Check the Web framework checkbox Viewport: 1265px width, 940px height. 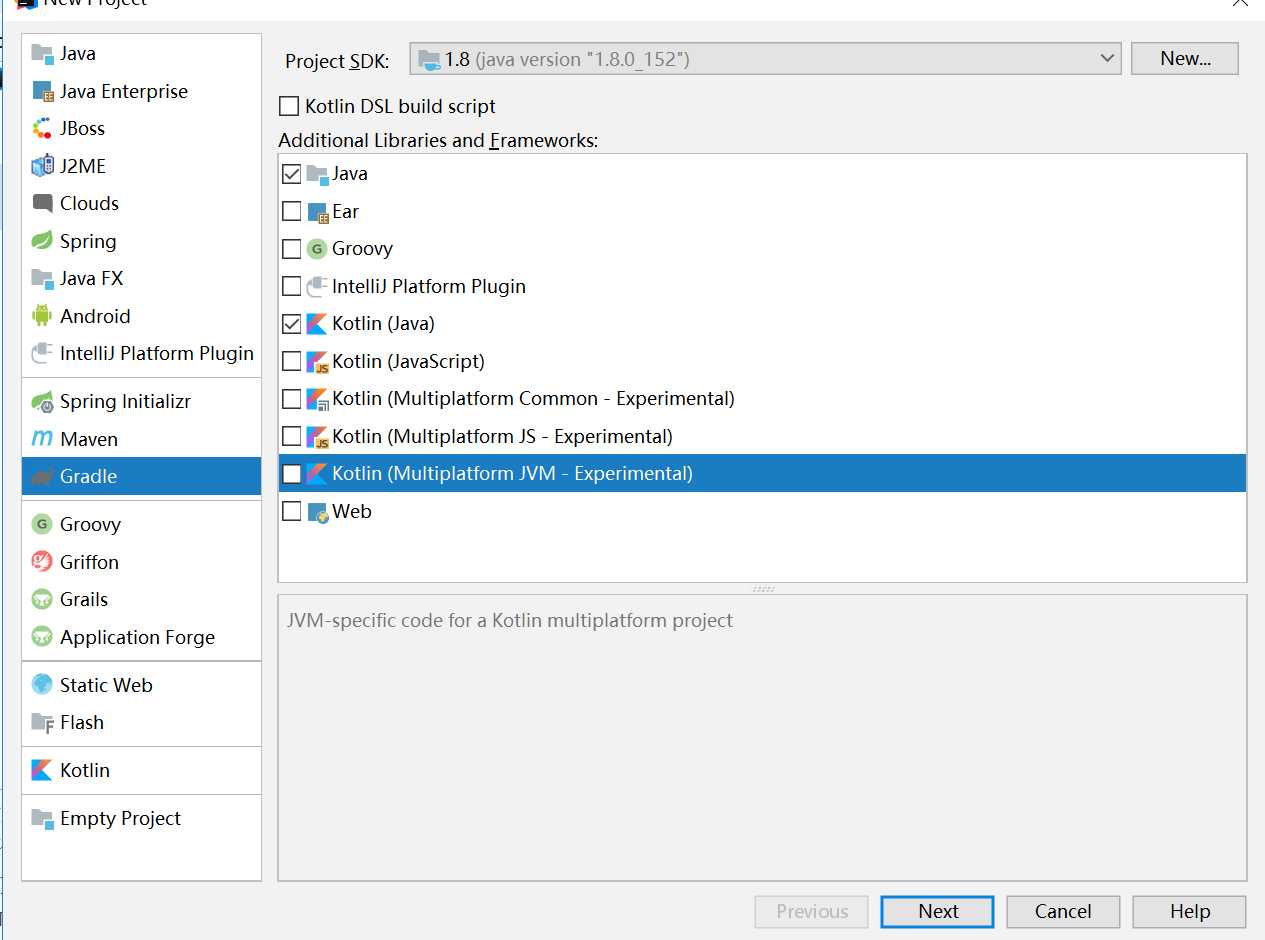pos(291,511)
